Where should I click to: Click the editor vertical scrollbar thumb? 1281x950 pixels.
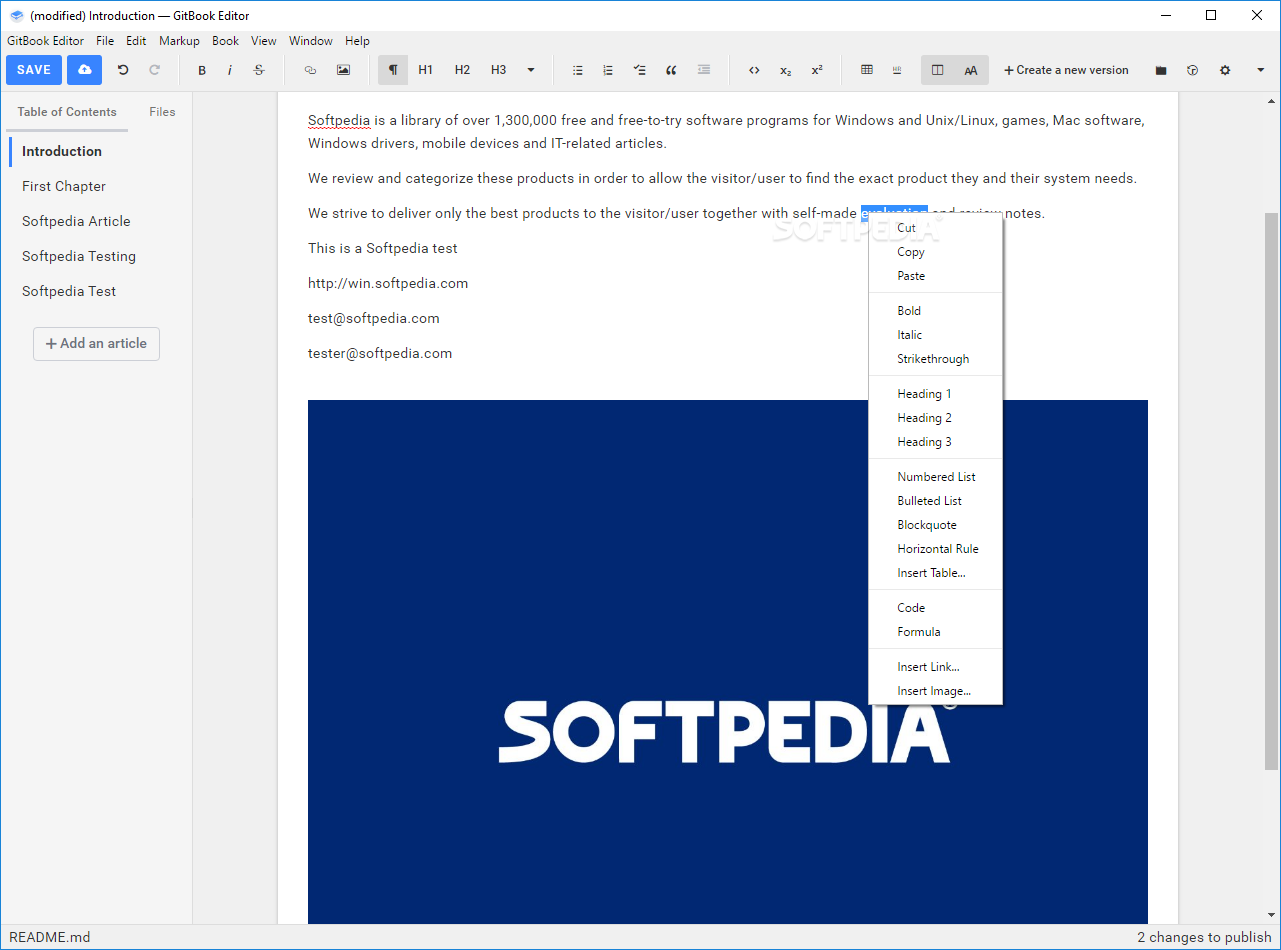(x=1271, y=490)
